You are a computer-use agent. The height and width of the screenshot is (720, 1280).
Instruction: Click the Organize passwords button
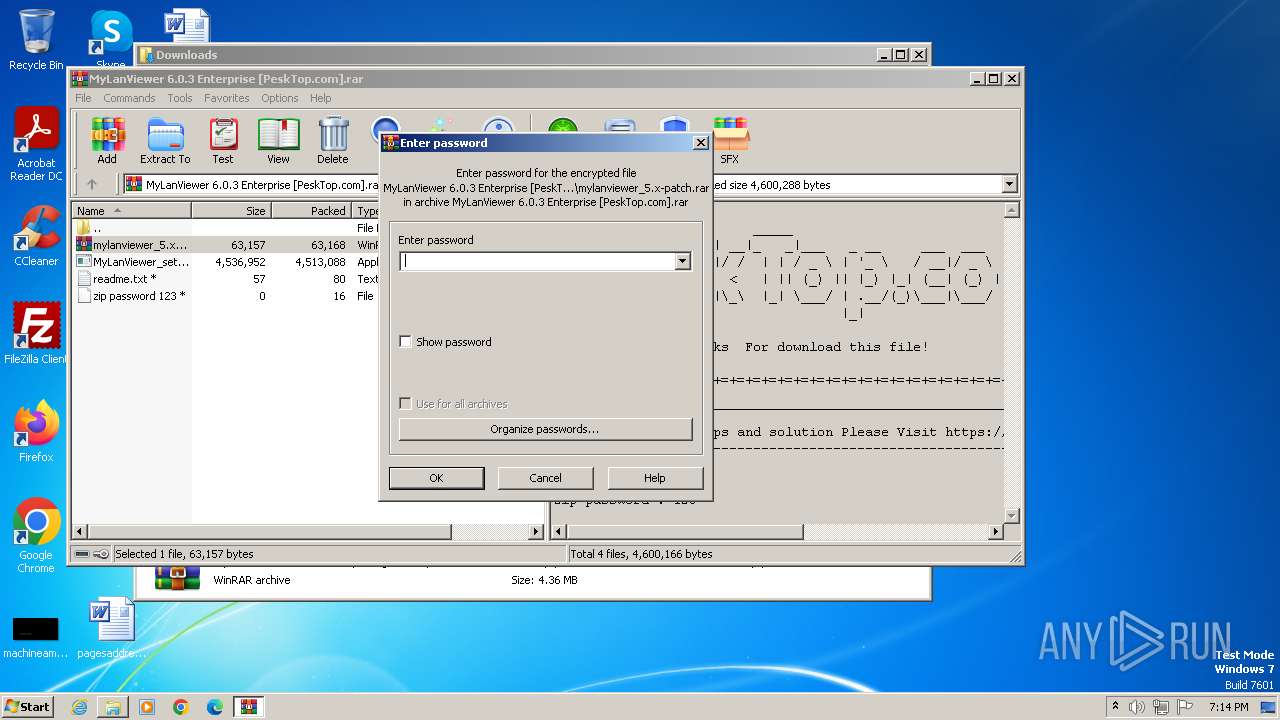pos(545,429)
